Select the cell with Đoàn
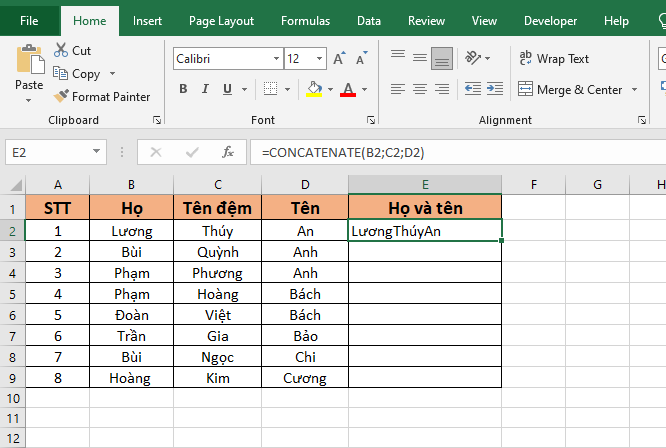 (x=132, y=315)
